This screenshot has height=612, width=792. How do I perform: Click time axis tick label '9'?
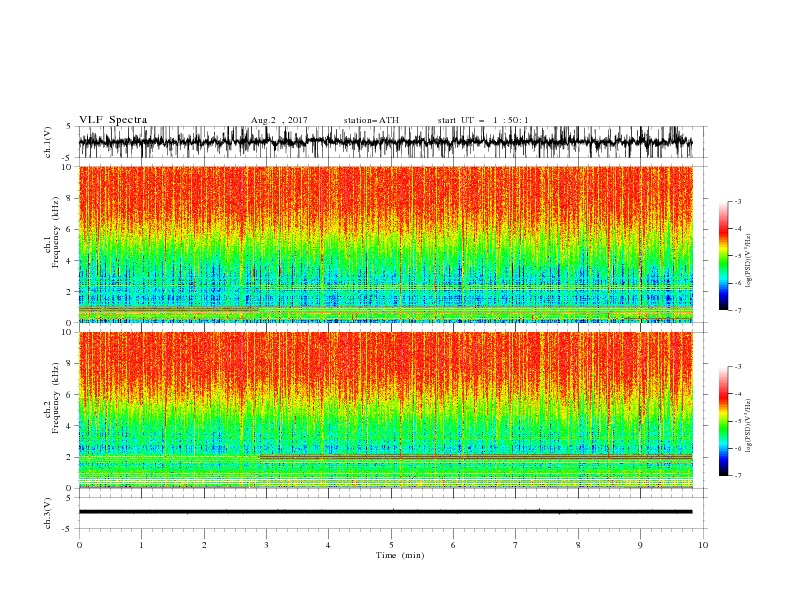640,545
